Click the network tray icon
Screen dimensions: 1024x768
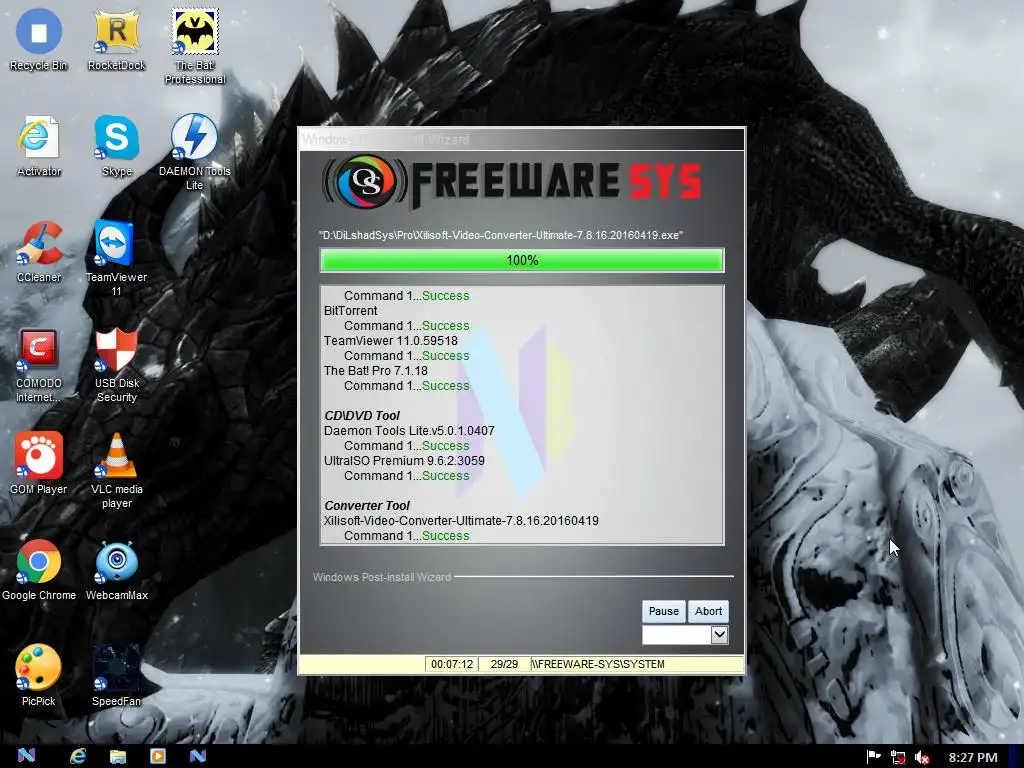[x=898, y=757]
